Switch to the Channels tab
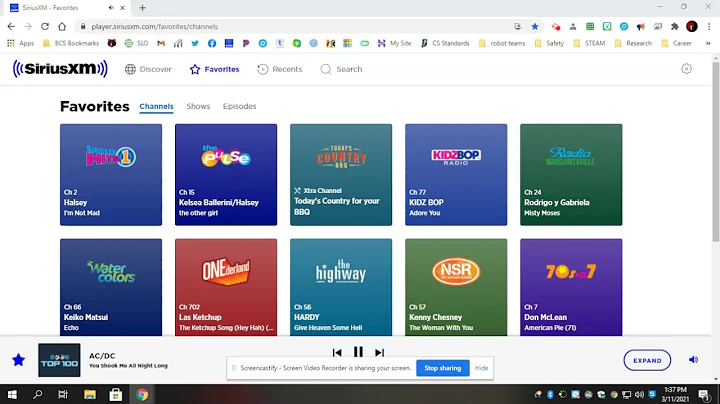 [156, 107]
